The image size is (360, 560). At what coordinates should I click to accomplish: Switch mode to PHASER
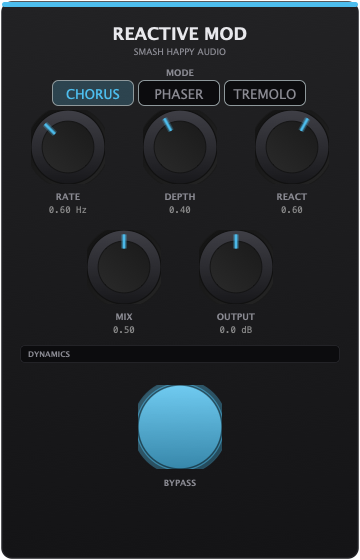pyautogui.click(x=179, y=93)
